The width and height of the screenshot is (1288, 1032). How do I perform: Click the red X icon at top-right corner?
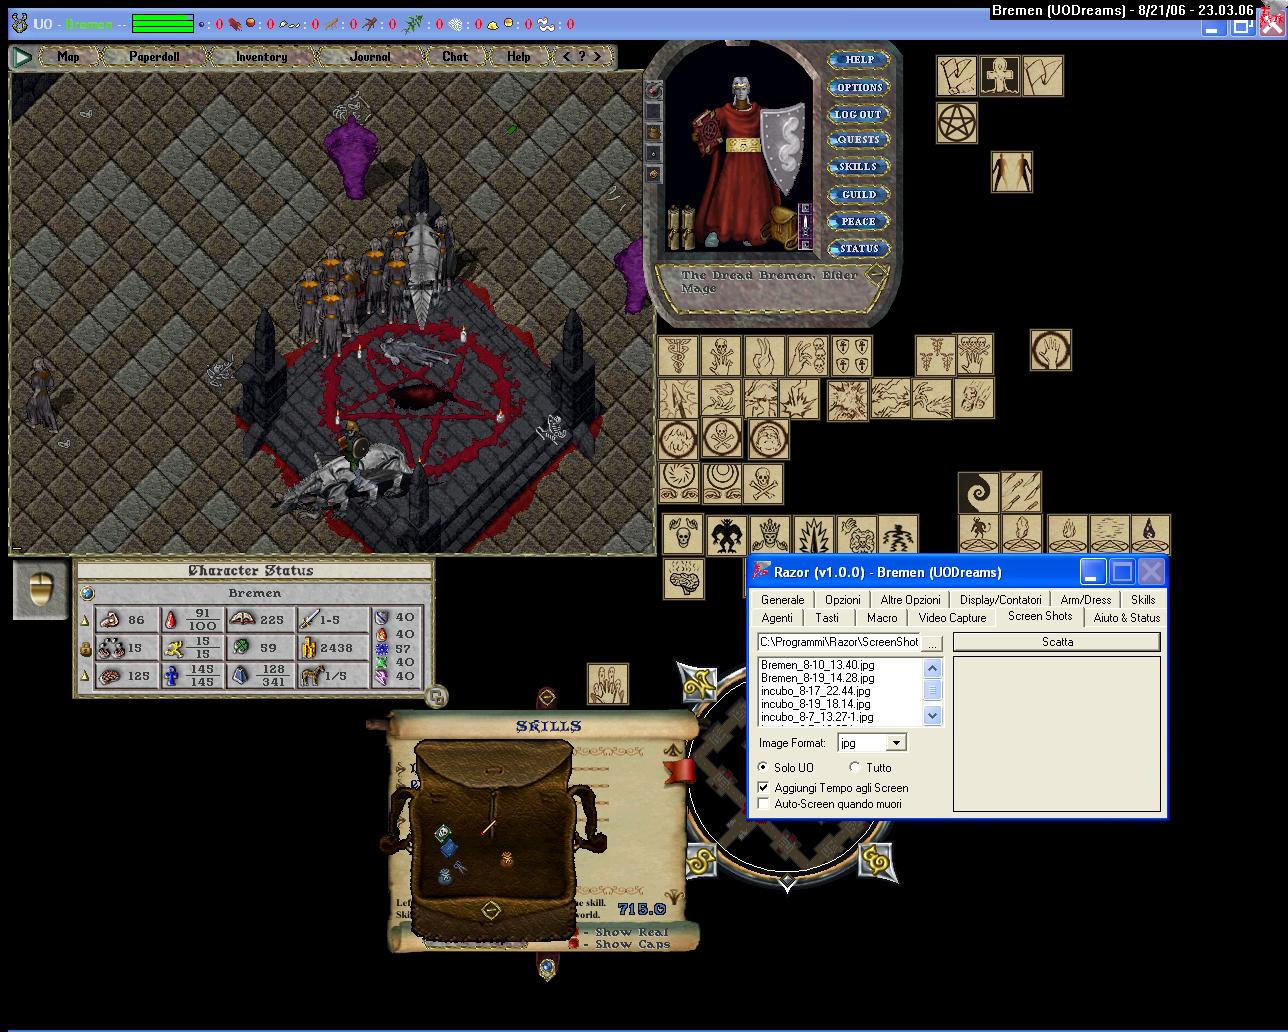click(x=1271, y=25)
